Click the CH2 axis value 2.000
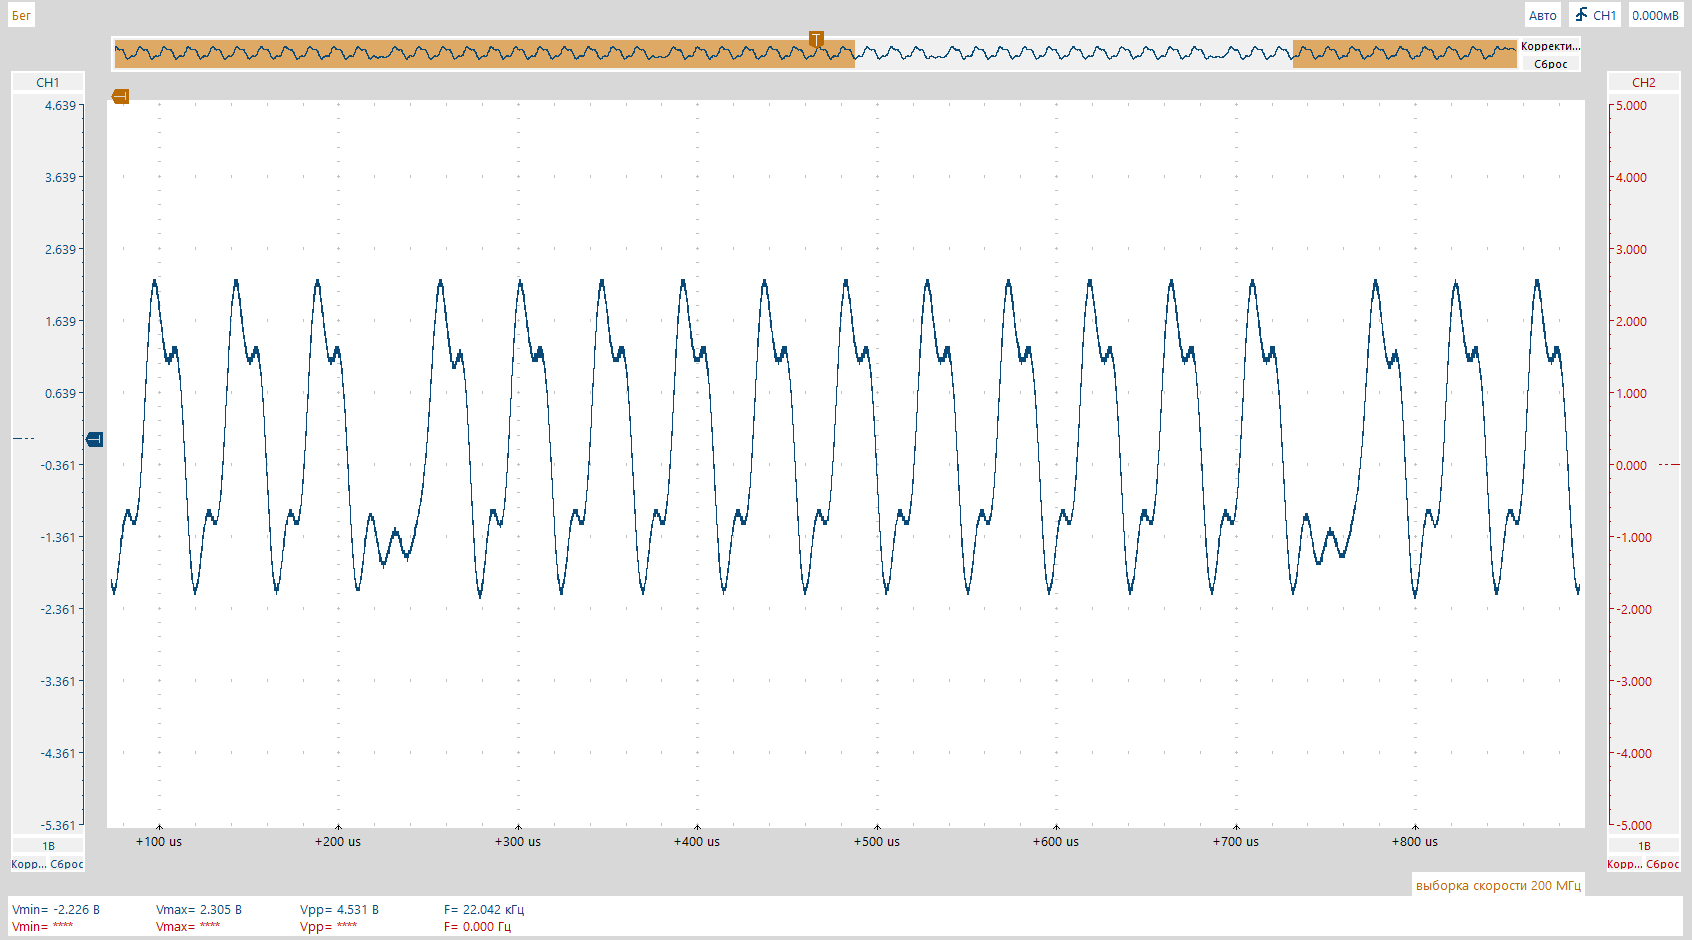The image size is (1692, 940). [x=1631, y=321]
